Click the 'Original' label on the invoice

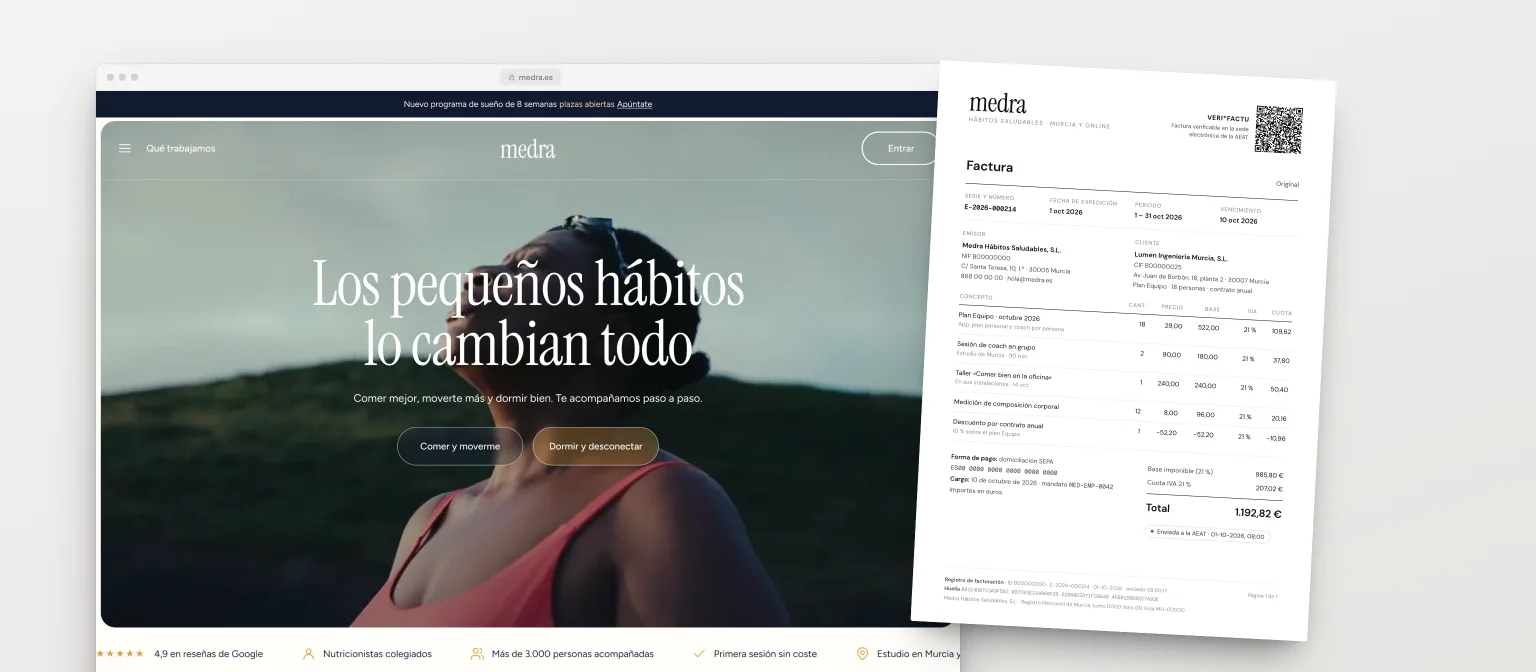(1287, 184)
